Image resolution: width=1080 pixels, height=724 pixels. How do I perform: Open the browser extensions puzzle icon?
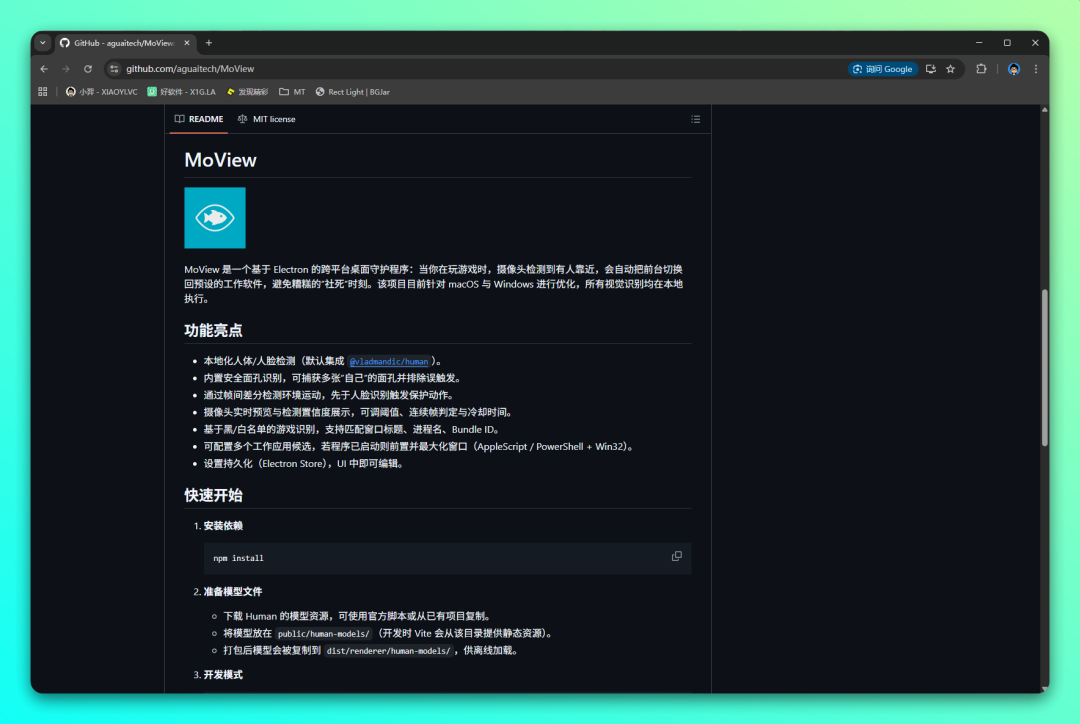click(x=981, y=69)
